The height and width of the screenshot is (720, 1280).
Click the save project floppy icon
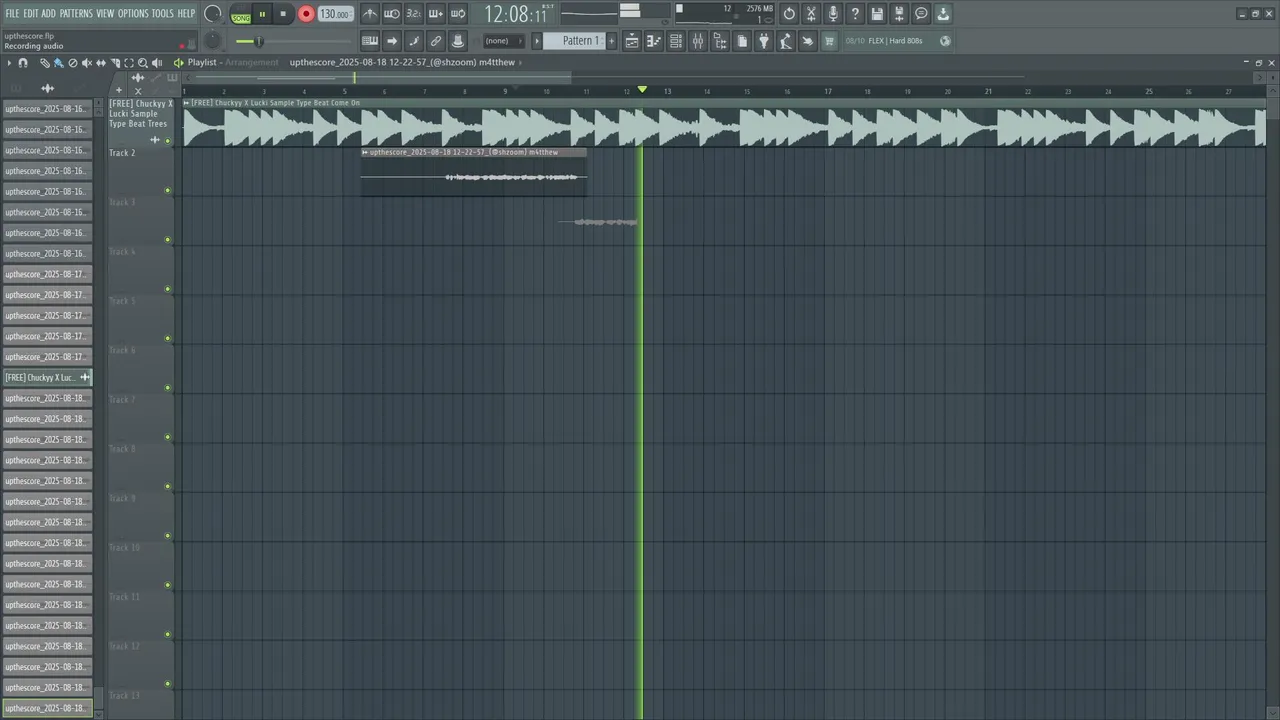[877, 14]
